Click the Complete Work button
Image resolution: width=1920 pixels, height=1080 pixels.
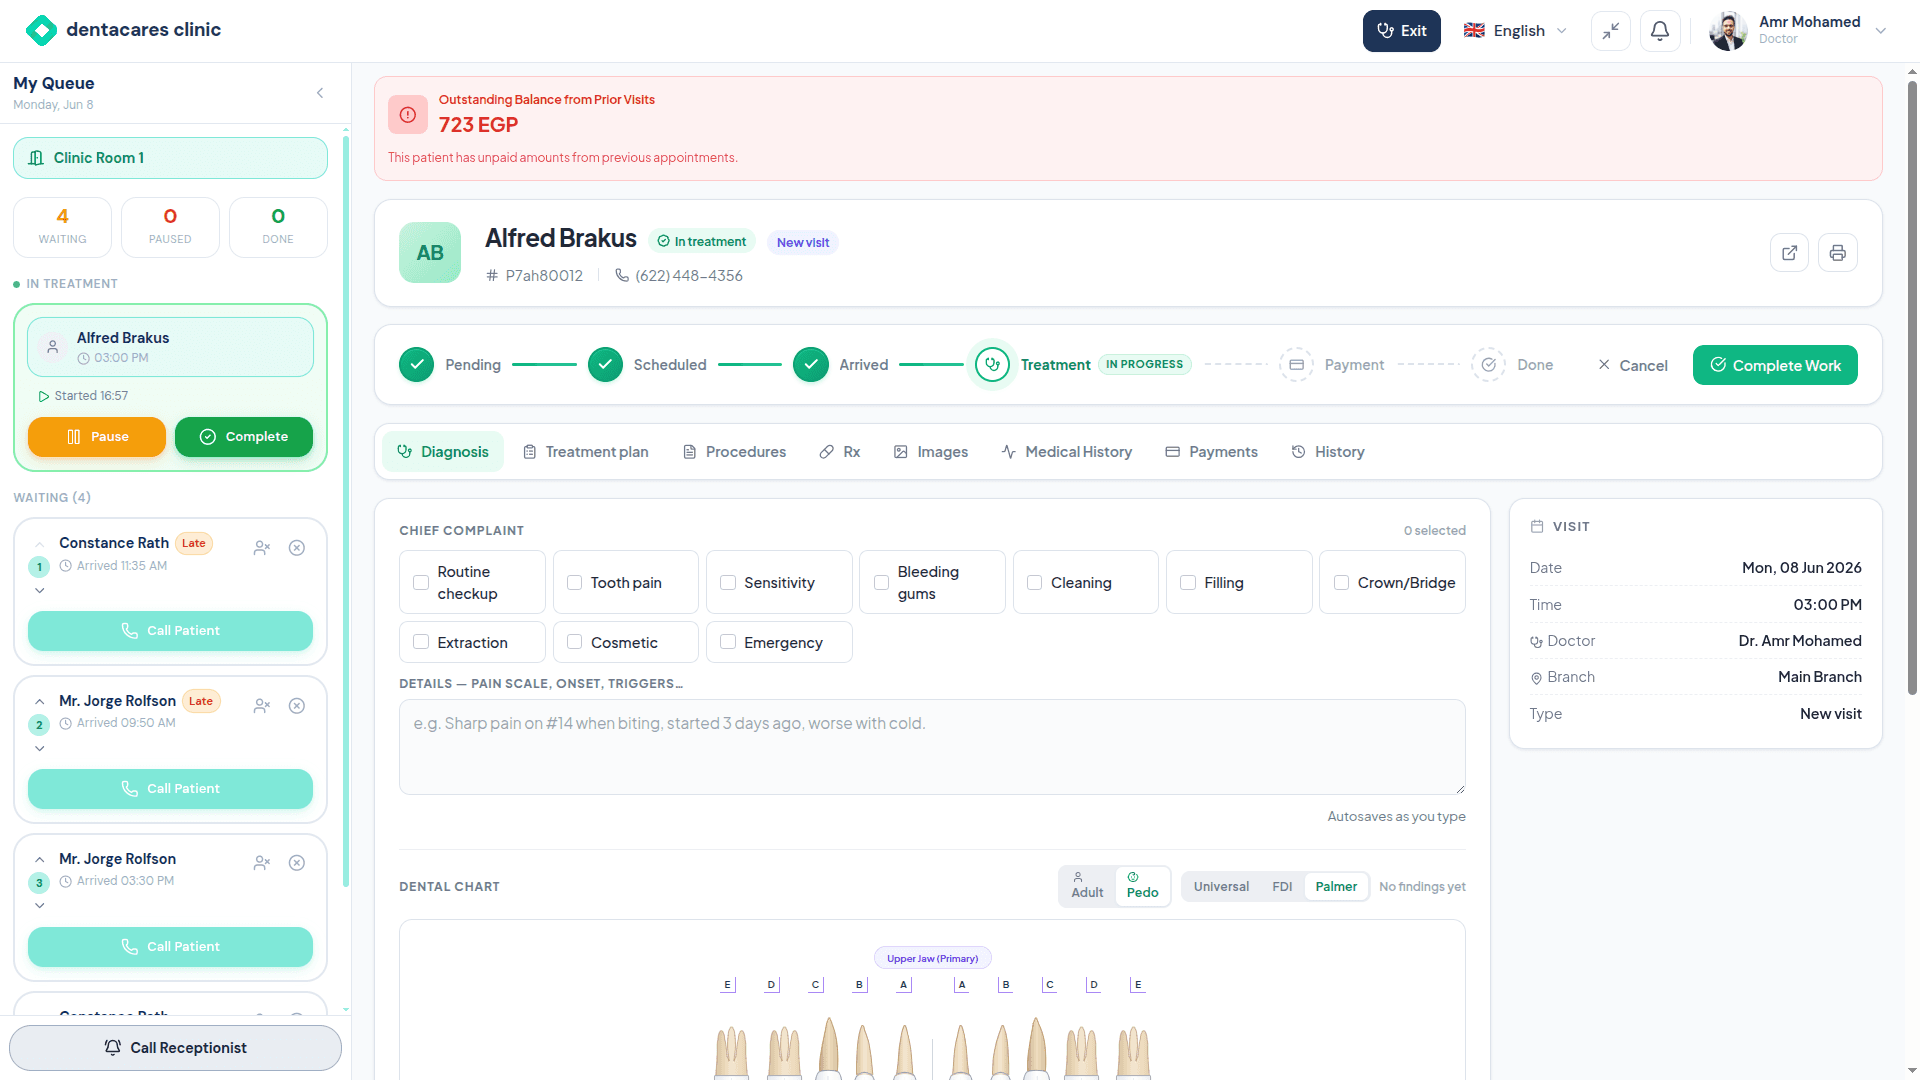click(1775, 365)
